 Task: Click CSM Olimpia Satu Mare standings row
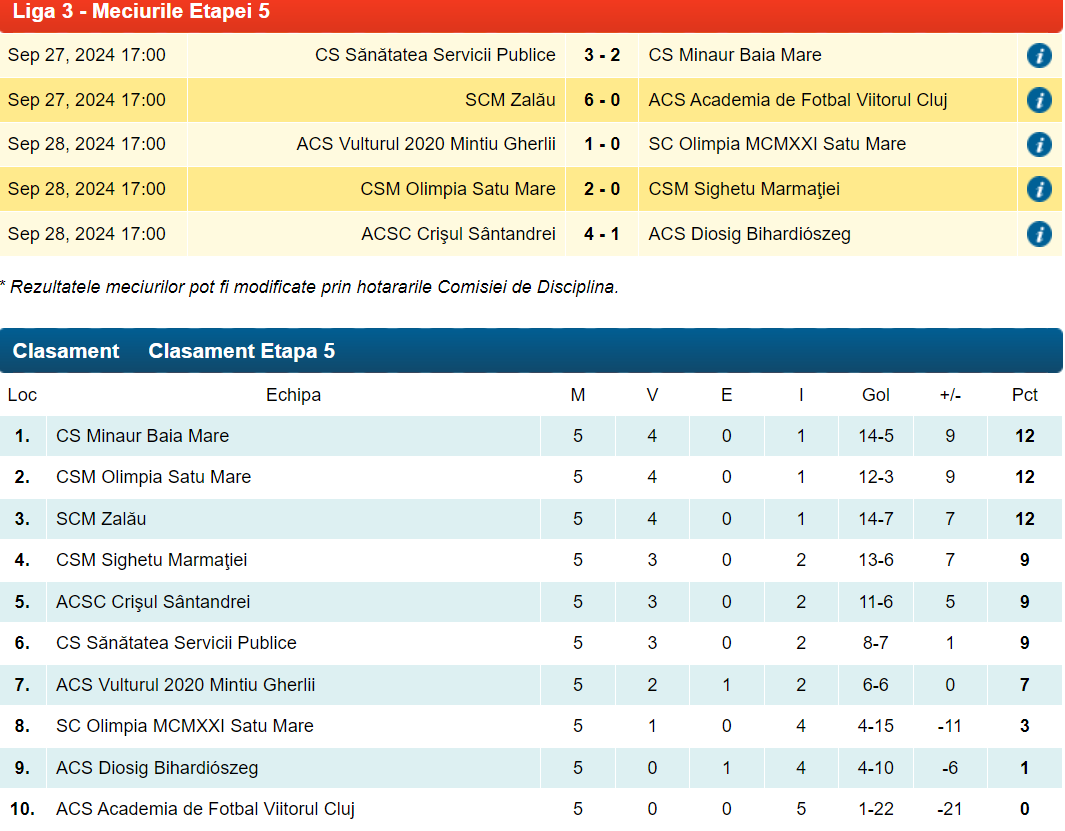click(153, 477)
